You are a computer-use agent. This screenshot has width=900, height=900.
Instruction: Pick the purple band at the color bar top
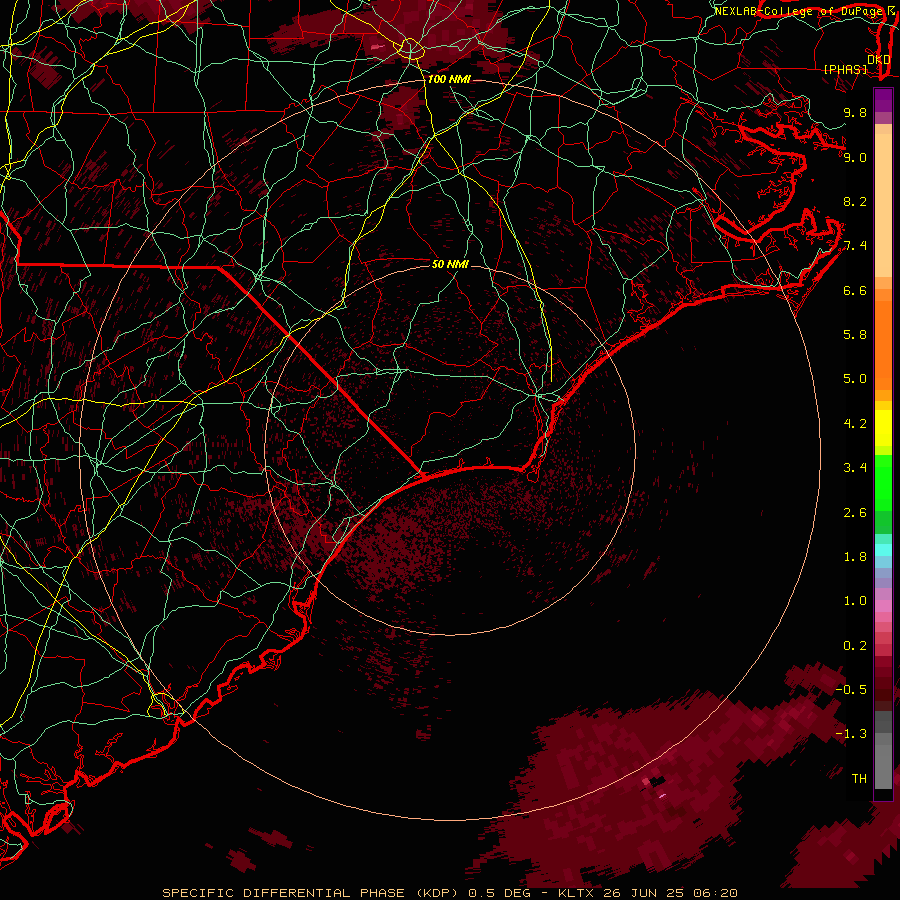pyautogui.click(x=883, y=100)
